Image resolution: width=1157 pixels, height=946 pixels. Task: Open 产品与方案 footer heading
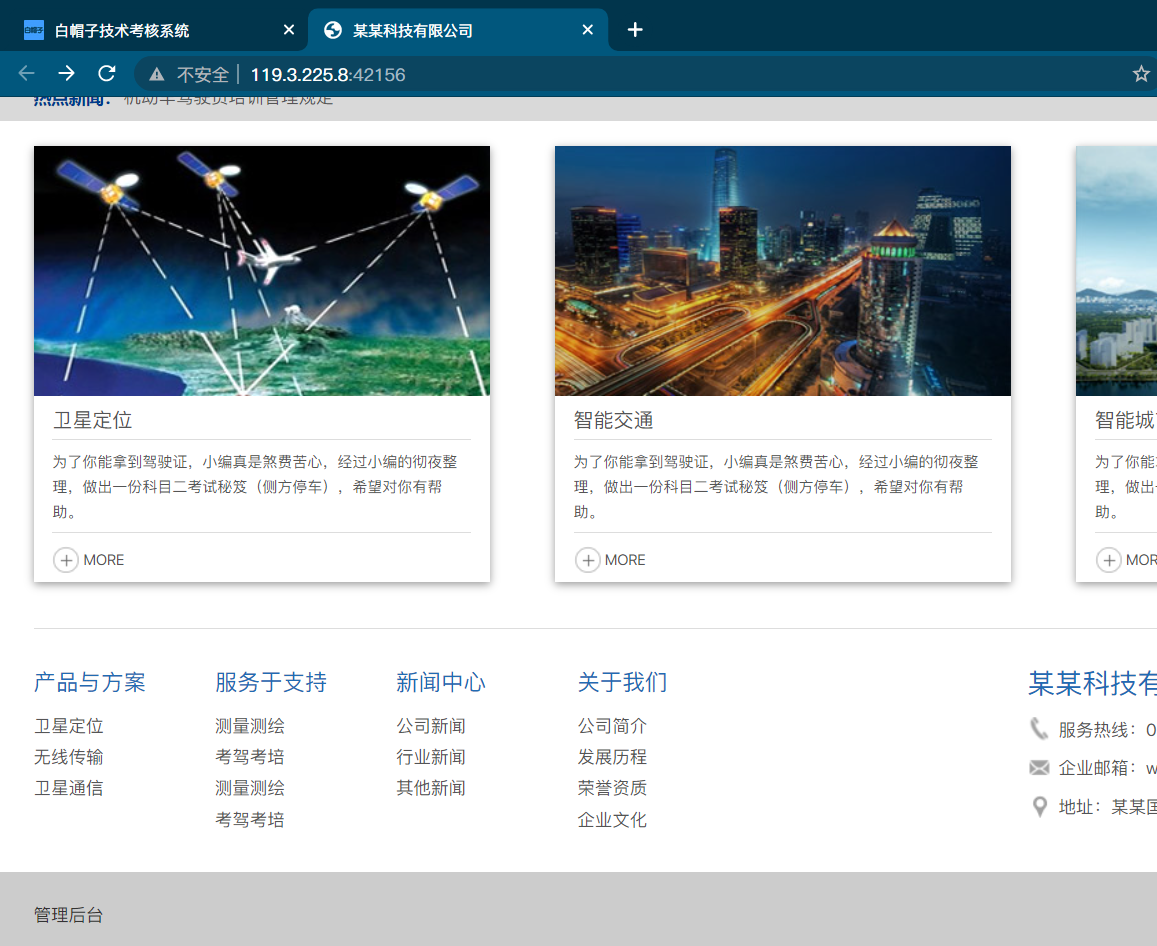[89, 682]
